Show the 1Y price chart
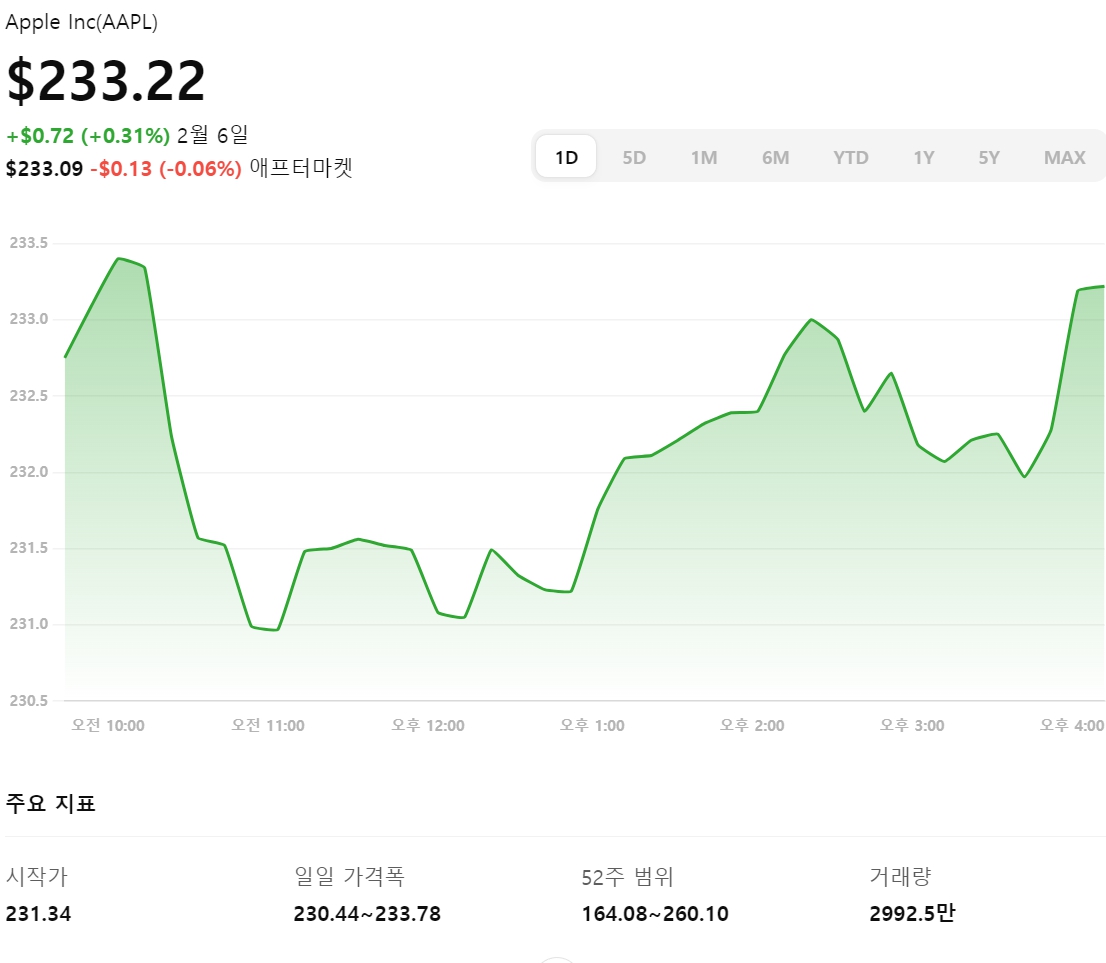1106x963 pixels. [924, 157]
